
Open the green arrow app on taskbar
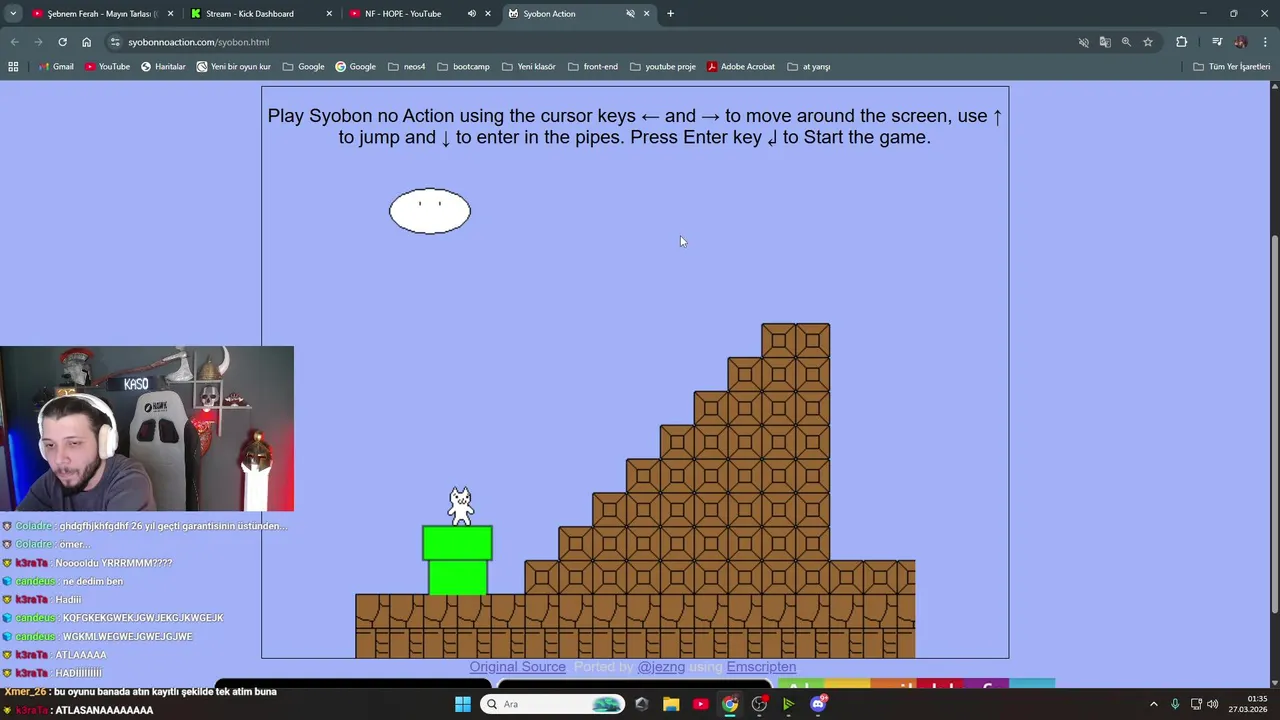coord(789,704)
